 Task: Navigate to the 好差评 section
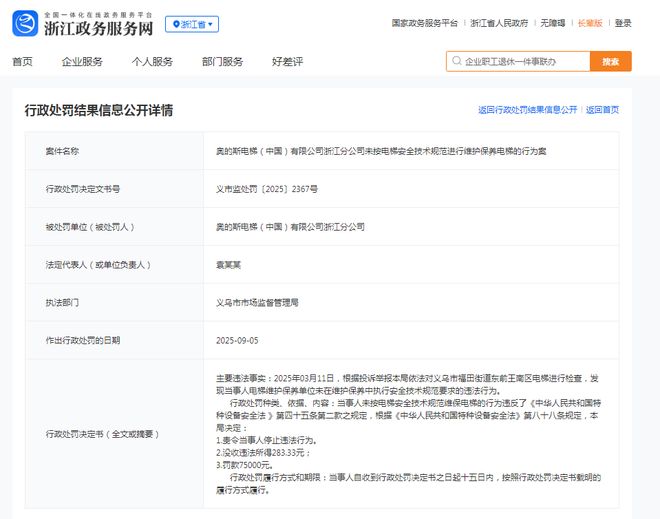pos(287,61)
